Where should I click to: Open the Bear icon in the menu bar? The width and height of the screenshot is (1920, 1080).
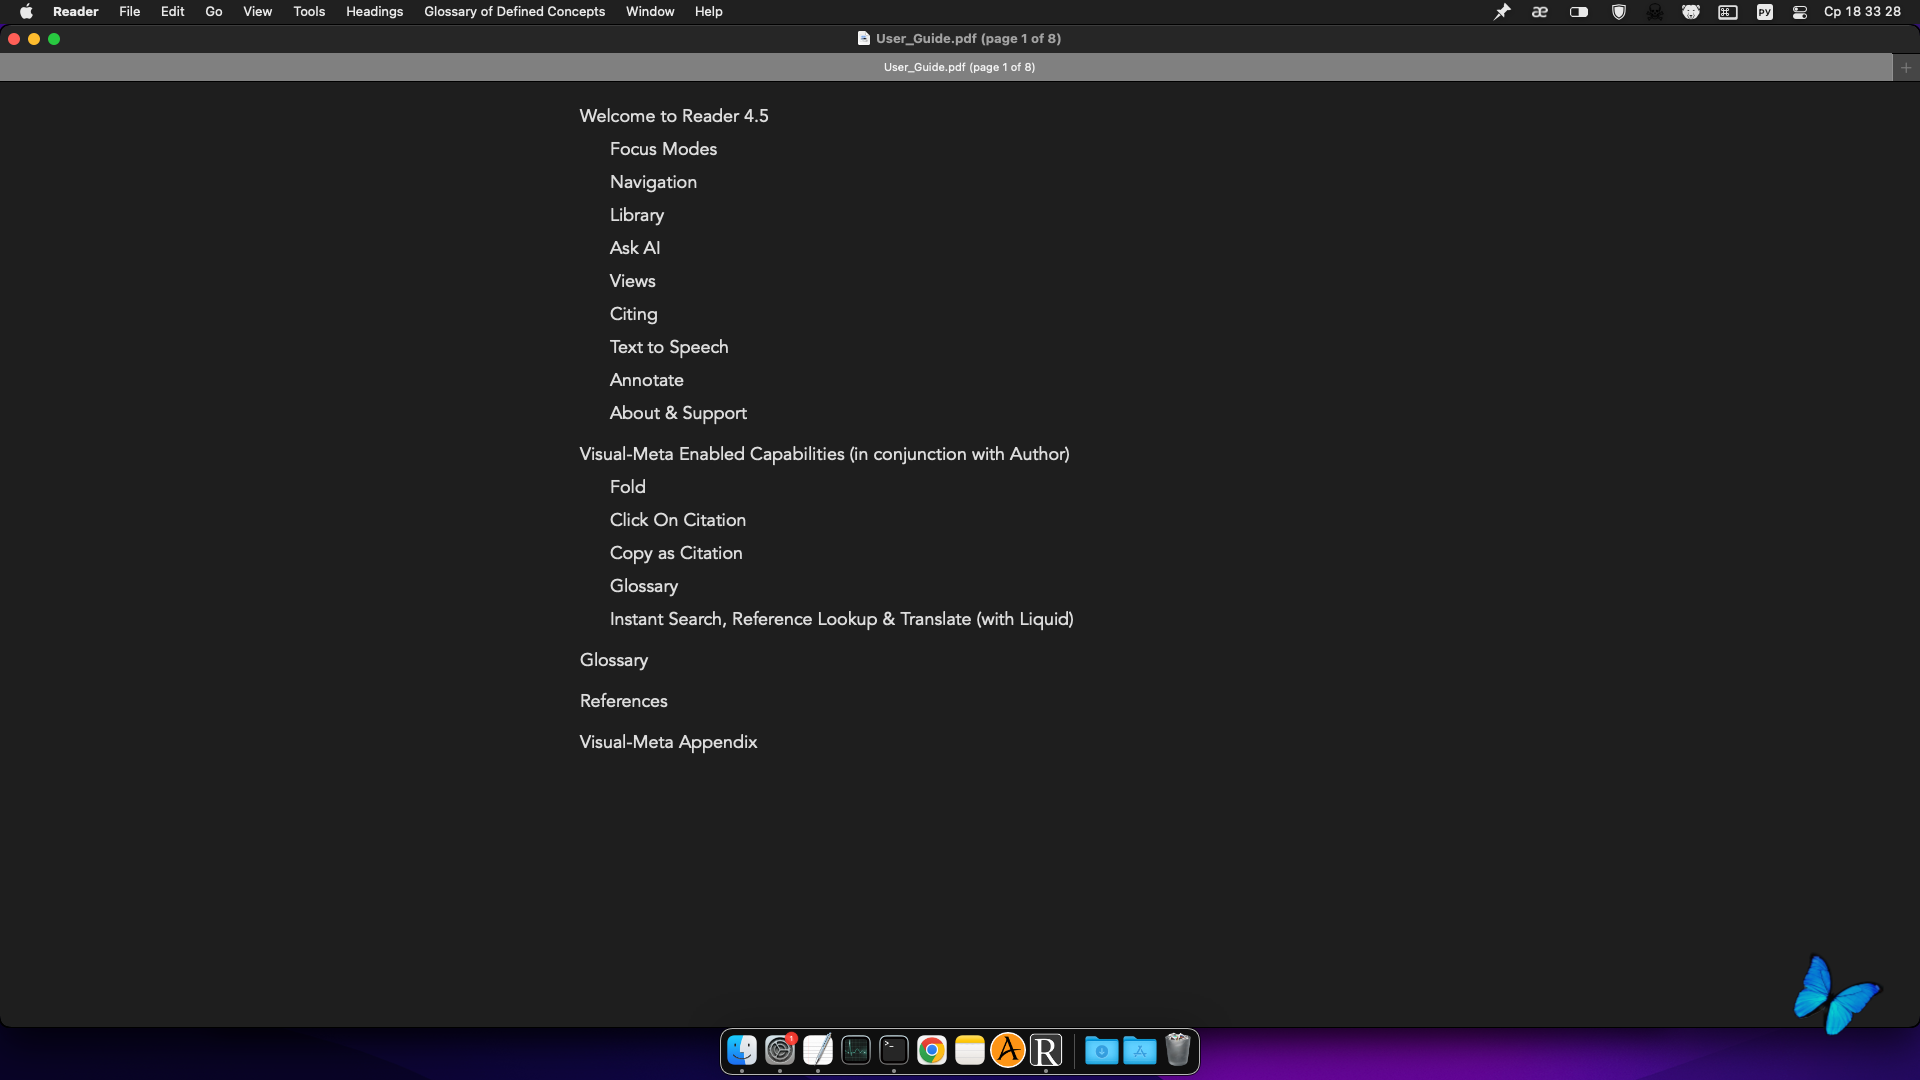click(1691, 12)
